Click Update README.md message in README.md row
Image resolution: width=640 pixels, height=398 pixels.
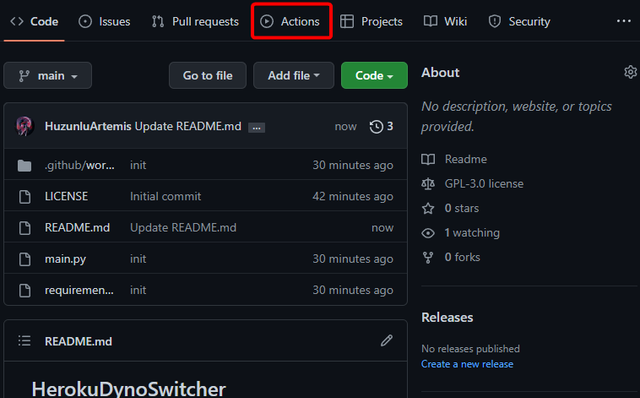[183, 227]
